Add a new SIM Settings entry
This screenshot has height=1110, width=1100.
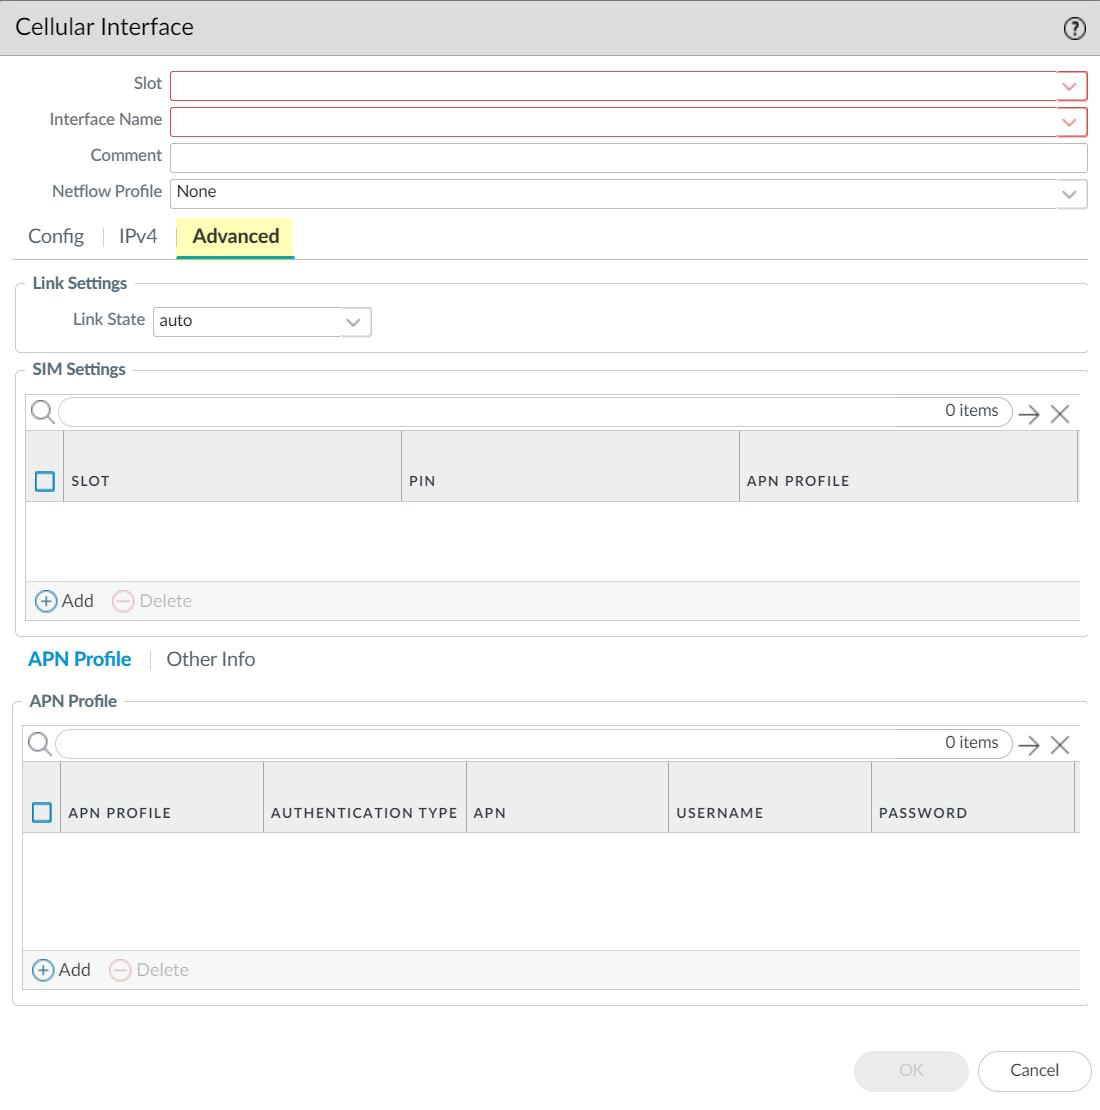tap(65, 601)
